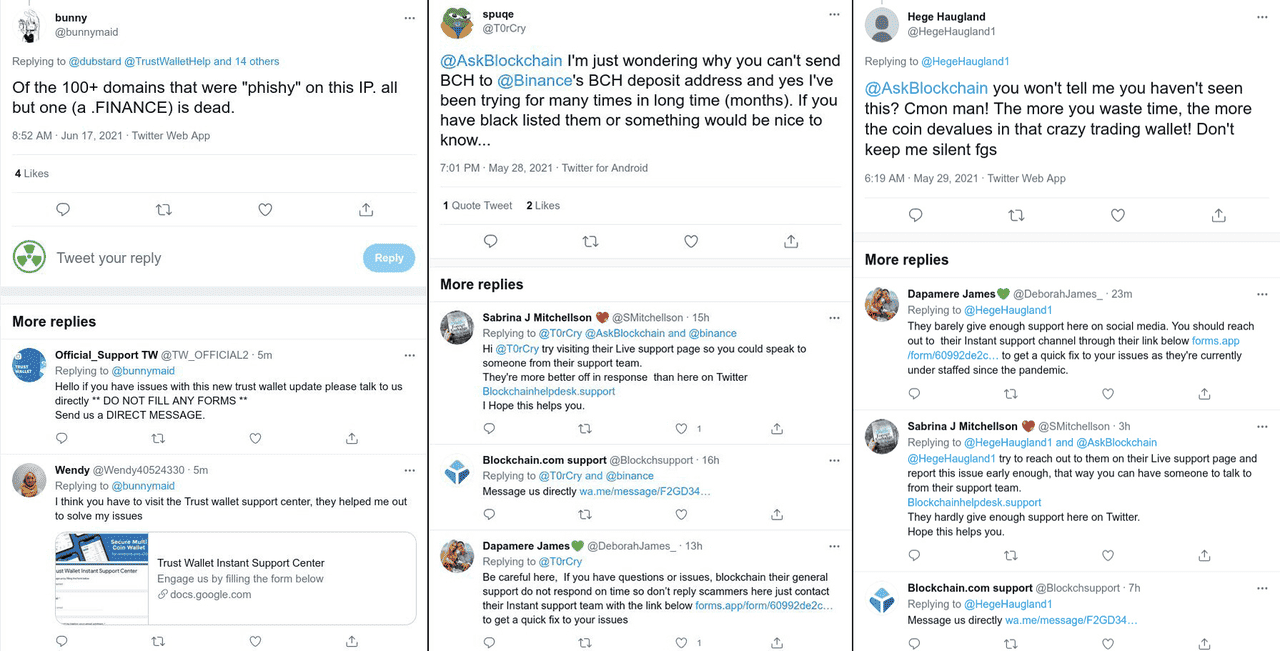Open the reply icon on Wendy's comment

[61, 640]
